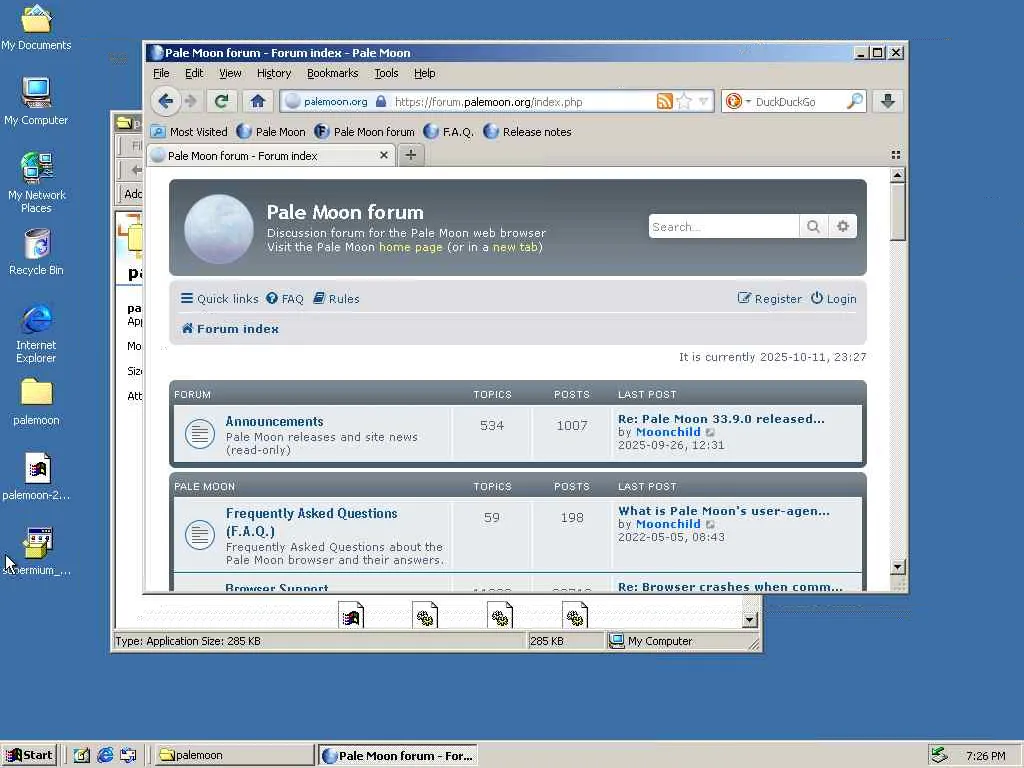Viewport: 1024px width, 768px height.
Task: Open the Help menu
Action: click(x=424, y=73)
